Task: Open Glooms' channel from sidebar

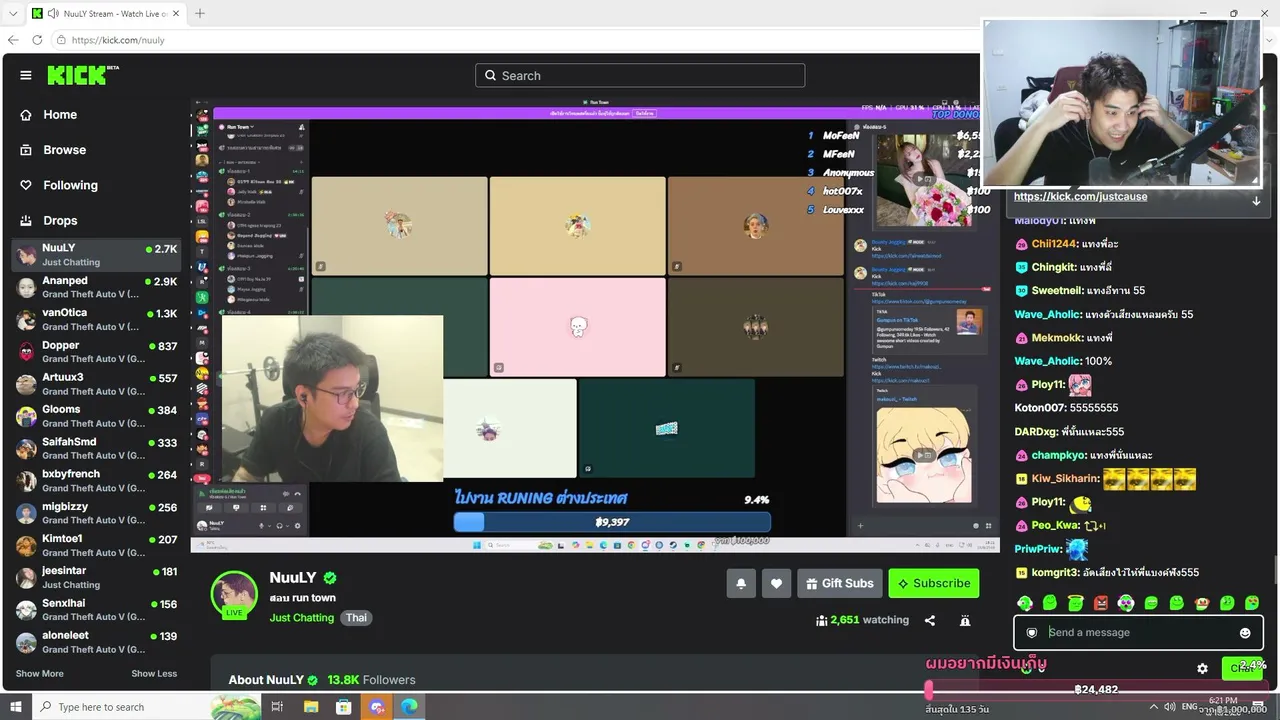Action: tap(96, 416)
